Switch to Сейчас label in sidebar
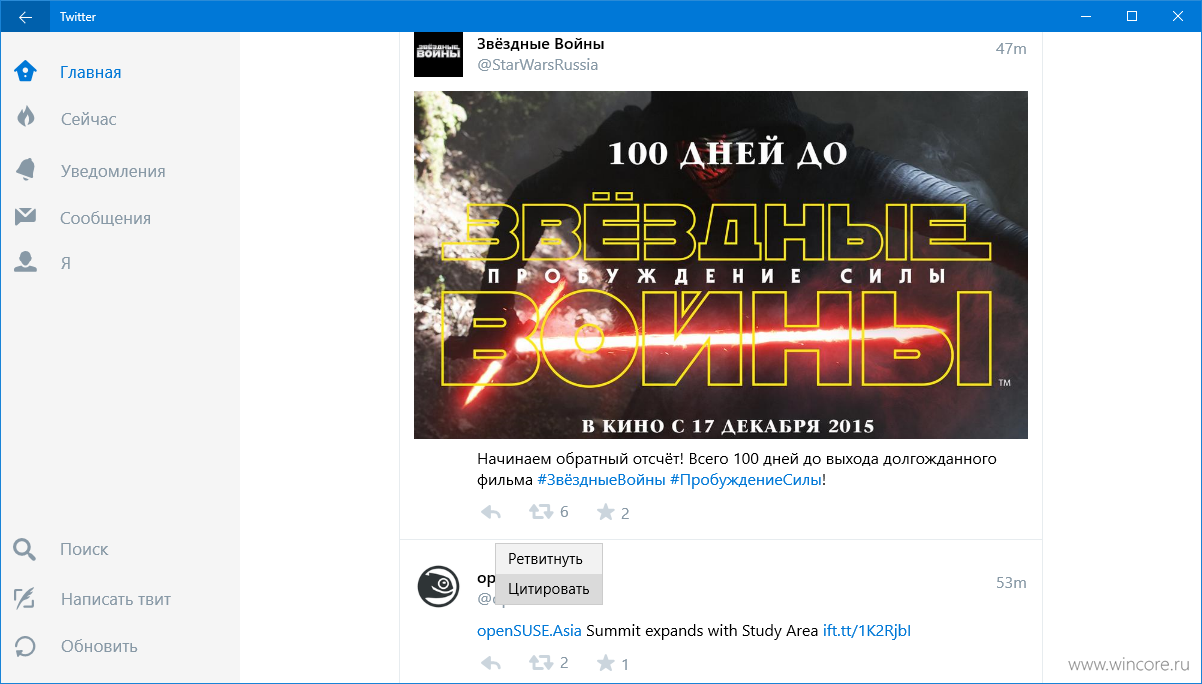This screenshot has width=1202, height=684. [88, 119]
